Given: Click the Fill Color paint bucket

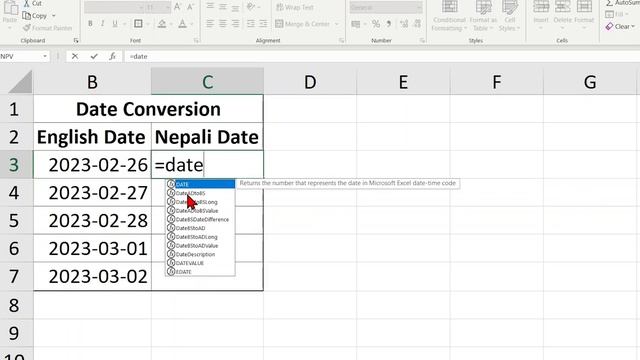Looking at the screenshot, I should (162, 24).
